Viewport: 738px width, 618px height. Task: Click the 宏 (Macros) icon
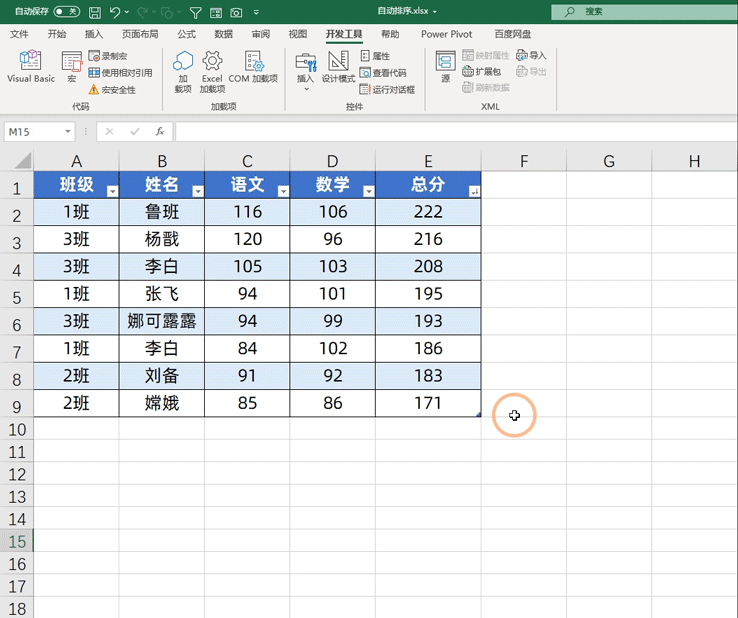72,66
